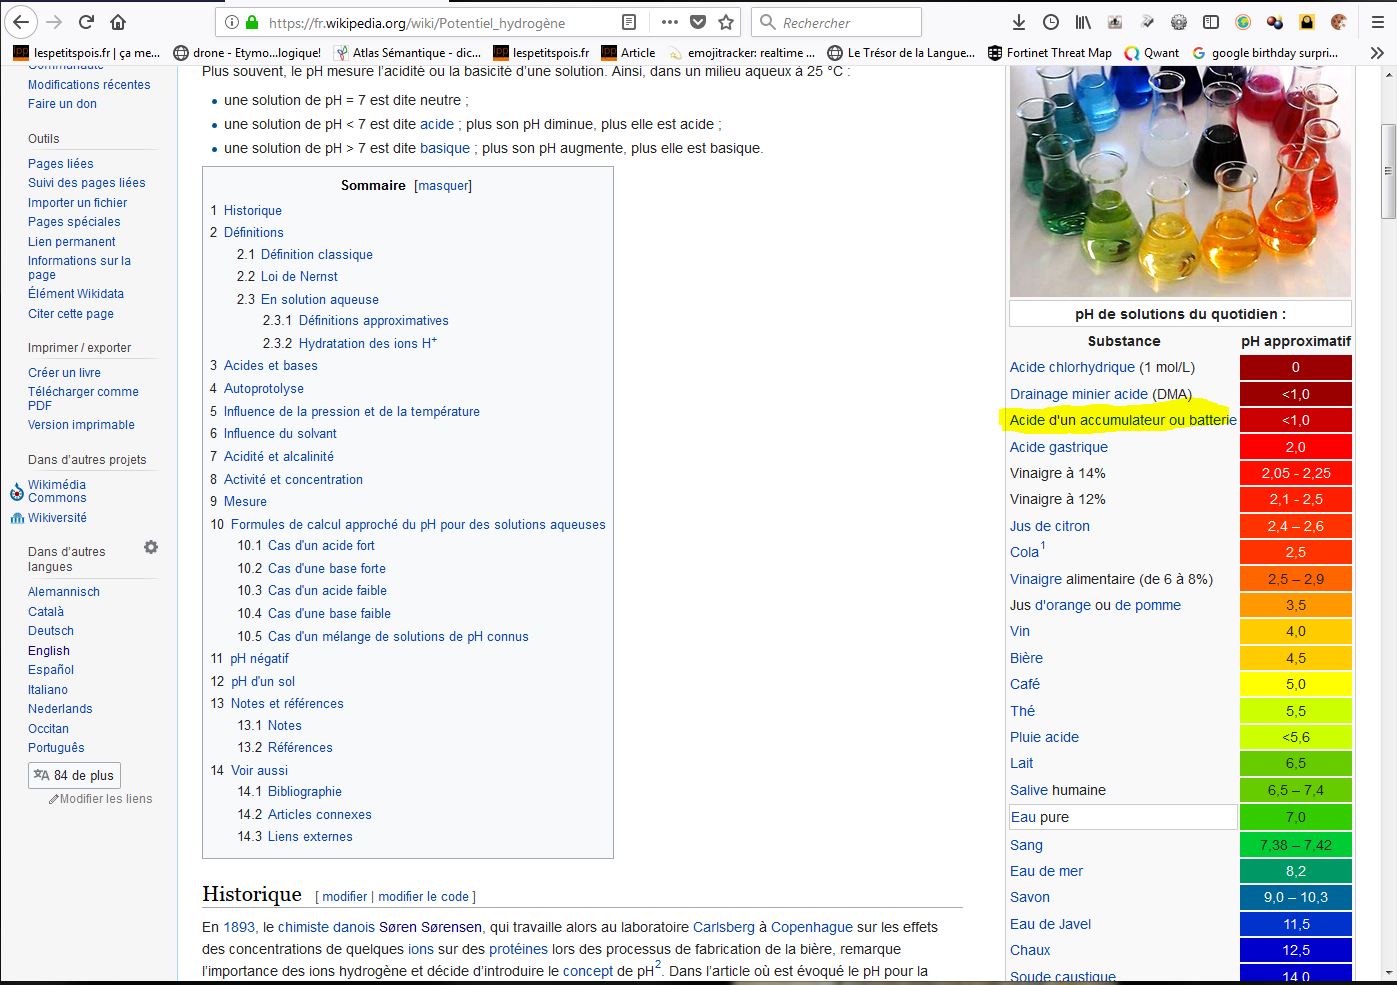Open the Downloads arrow icon

1019,22
